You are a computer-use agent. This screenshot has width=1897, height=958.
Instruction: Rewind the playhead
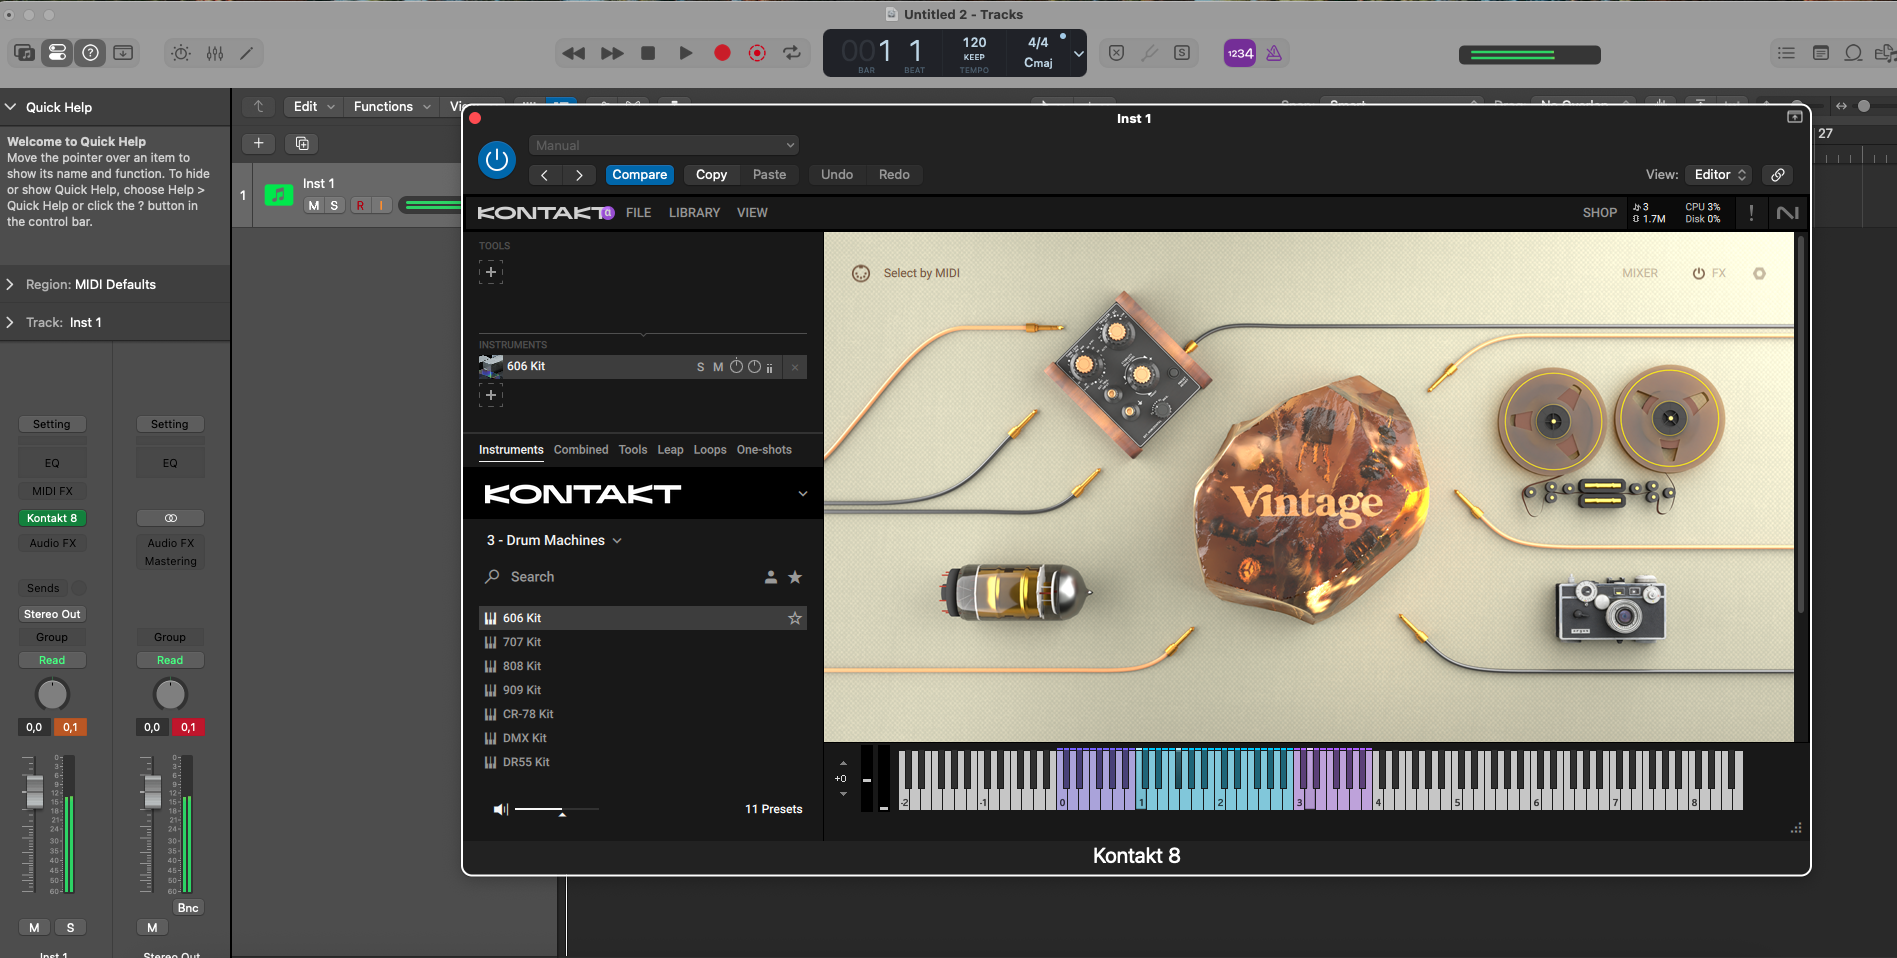[574, 53]
